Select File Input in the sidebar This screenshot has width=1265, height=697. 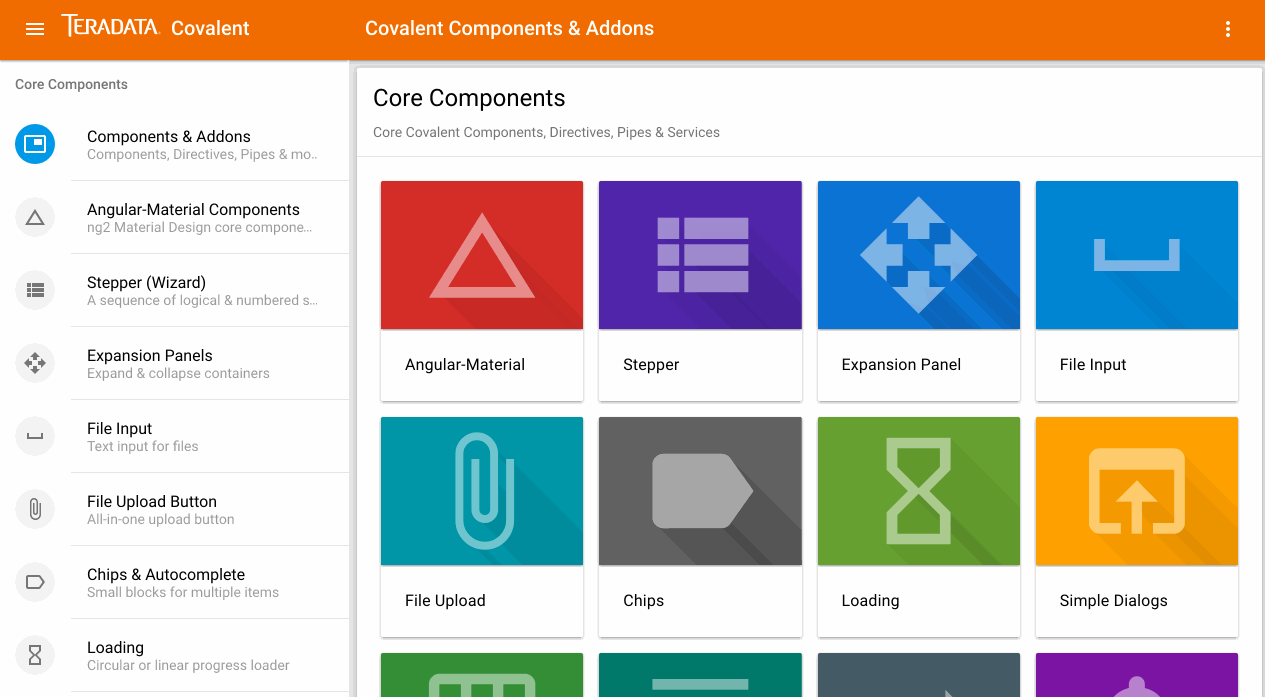click(x=175, y=436)
